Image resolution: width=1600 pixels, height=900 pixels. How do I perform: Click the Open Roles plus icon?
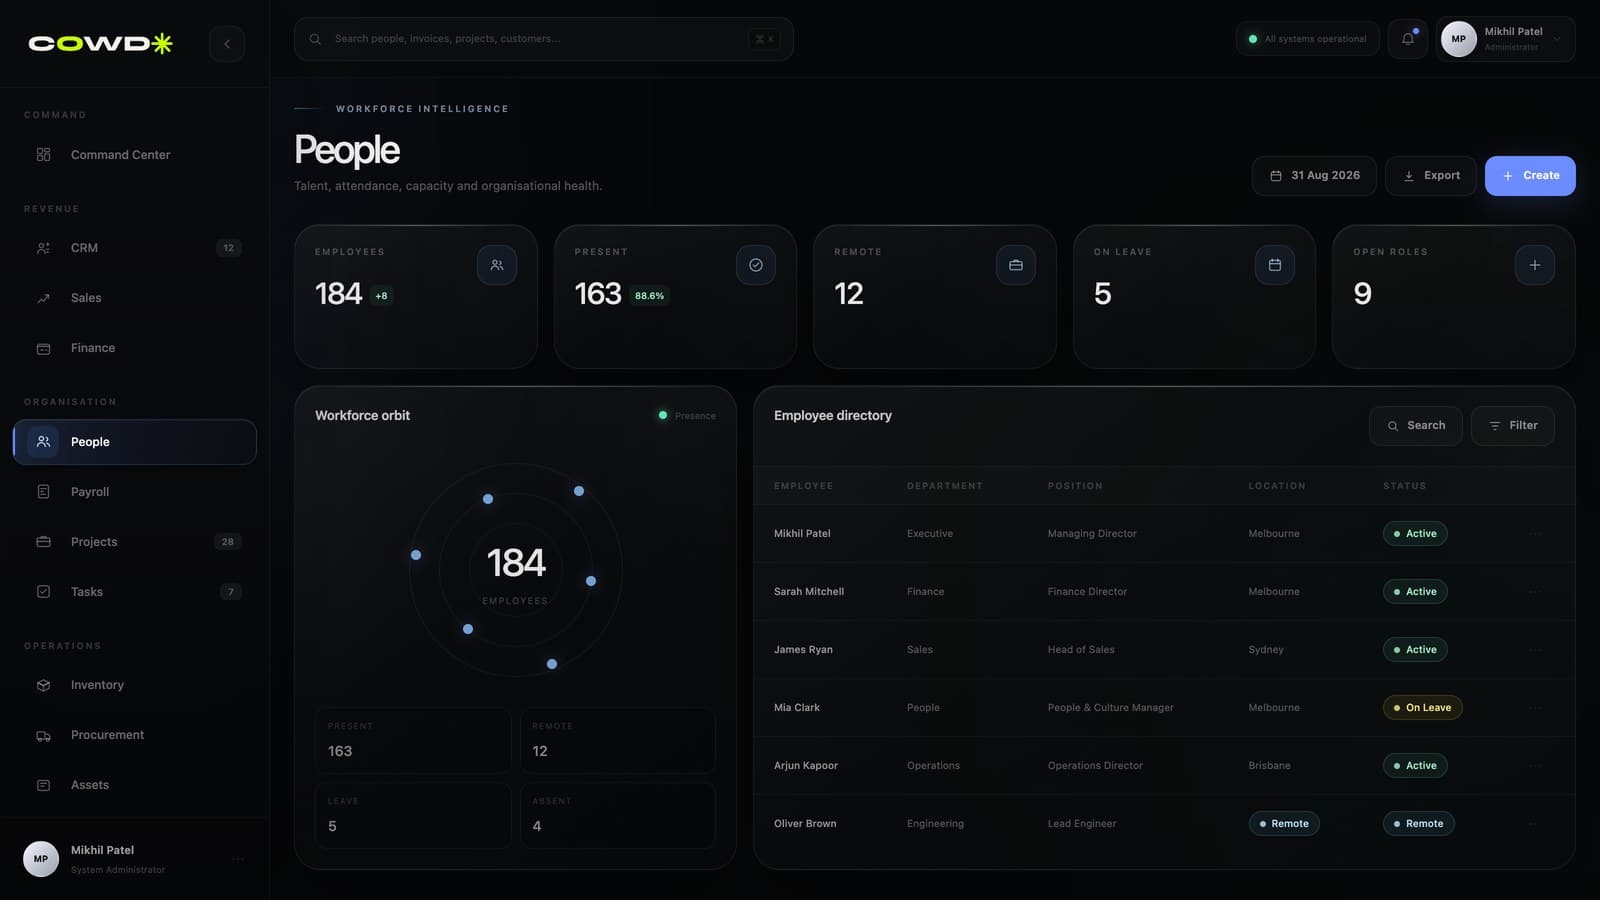click(1535, 265)
